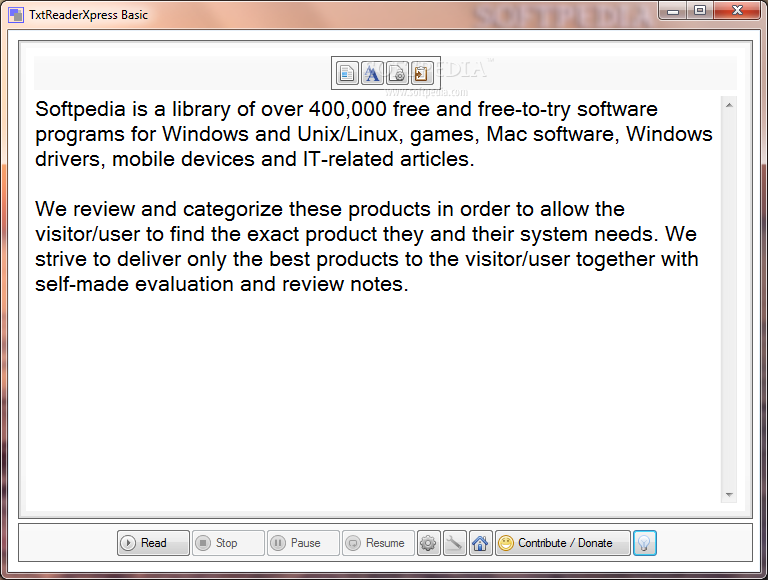Image resolution: width=768 pixels, height=580 pixels.
Task: Click the open text document icon
Action: tap(347, 73)
